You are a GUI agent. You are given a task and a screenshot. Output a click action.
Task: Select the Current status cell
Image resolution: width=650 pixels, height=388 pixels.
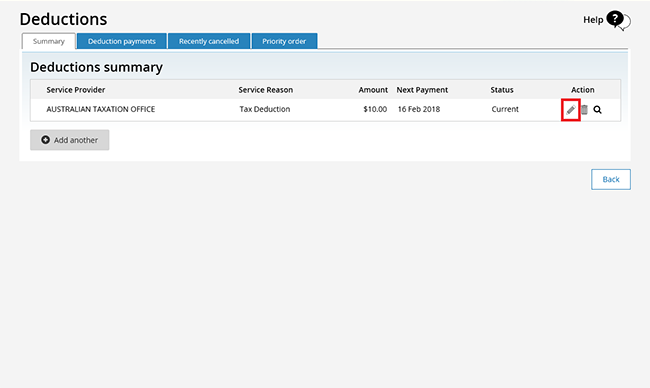(x=505, y=109)
